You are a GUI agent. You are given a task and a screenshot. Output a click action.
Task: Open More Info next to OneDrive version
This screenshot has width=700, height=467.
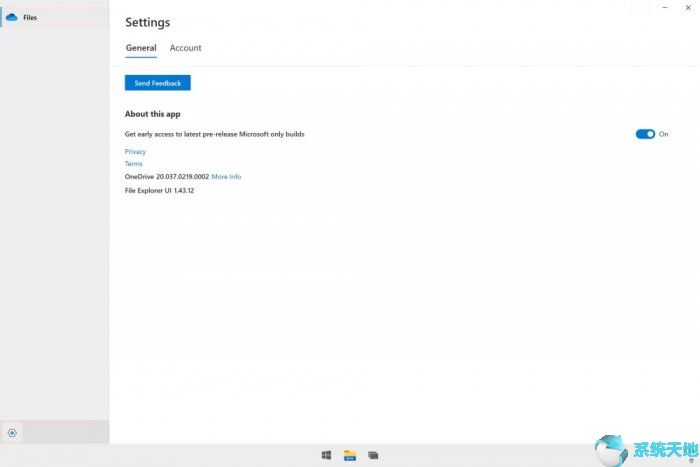point(226,177)
